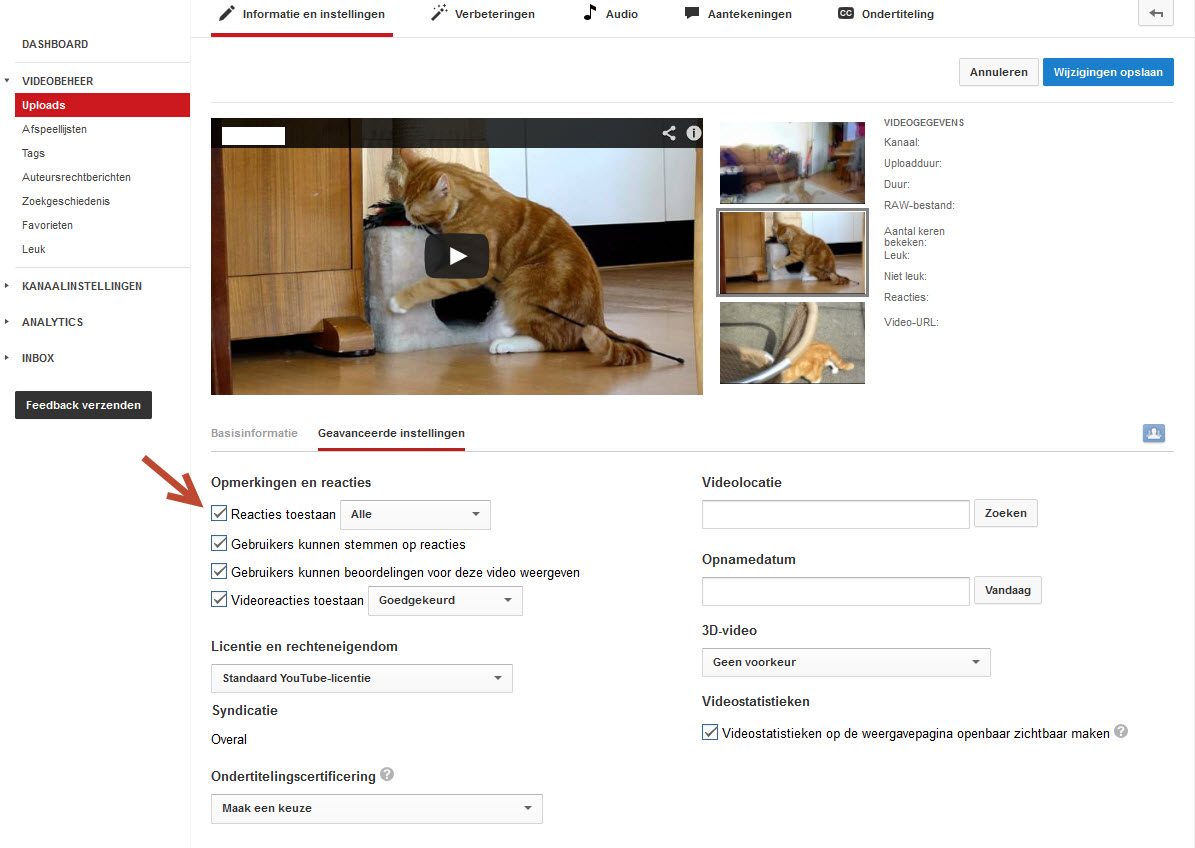
Task: Click the back arrow icon at top right
Action: (1156, 13)
